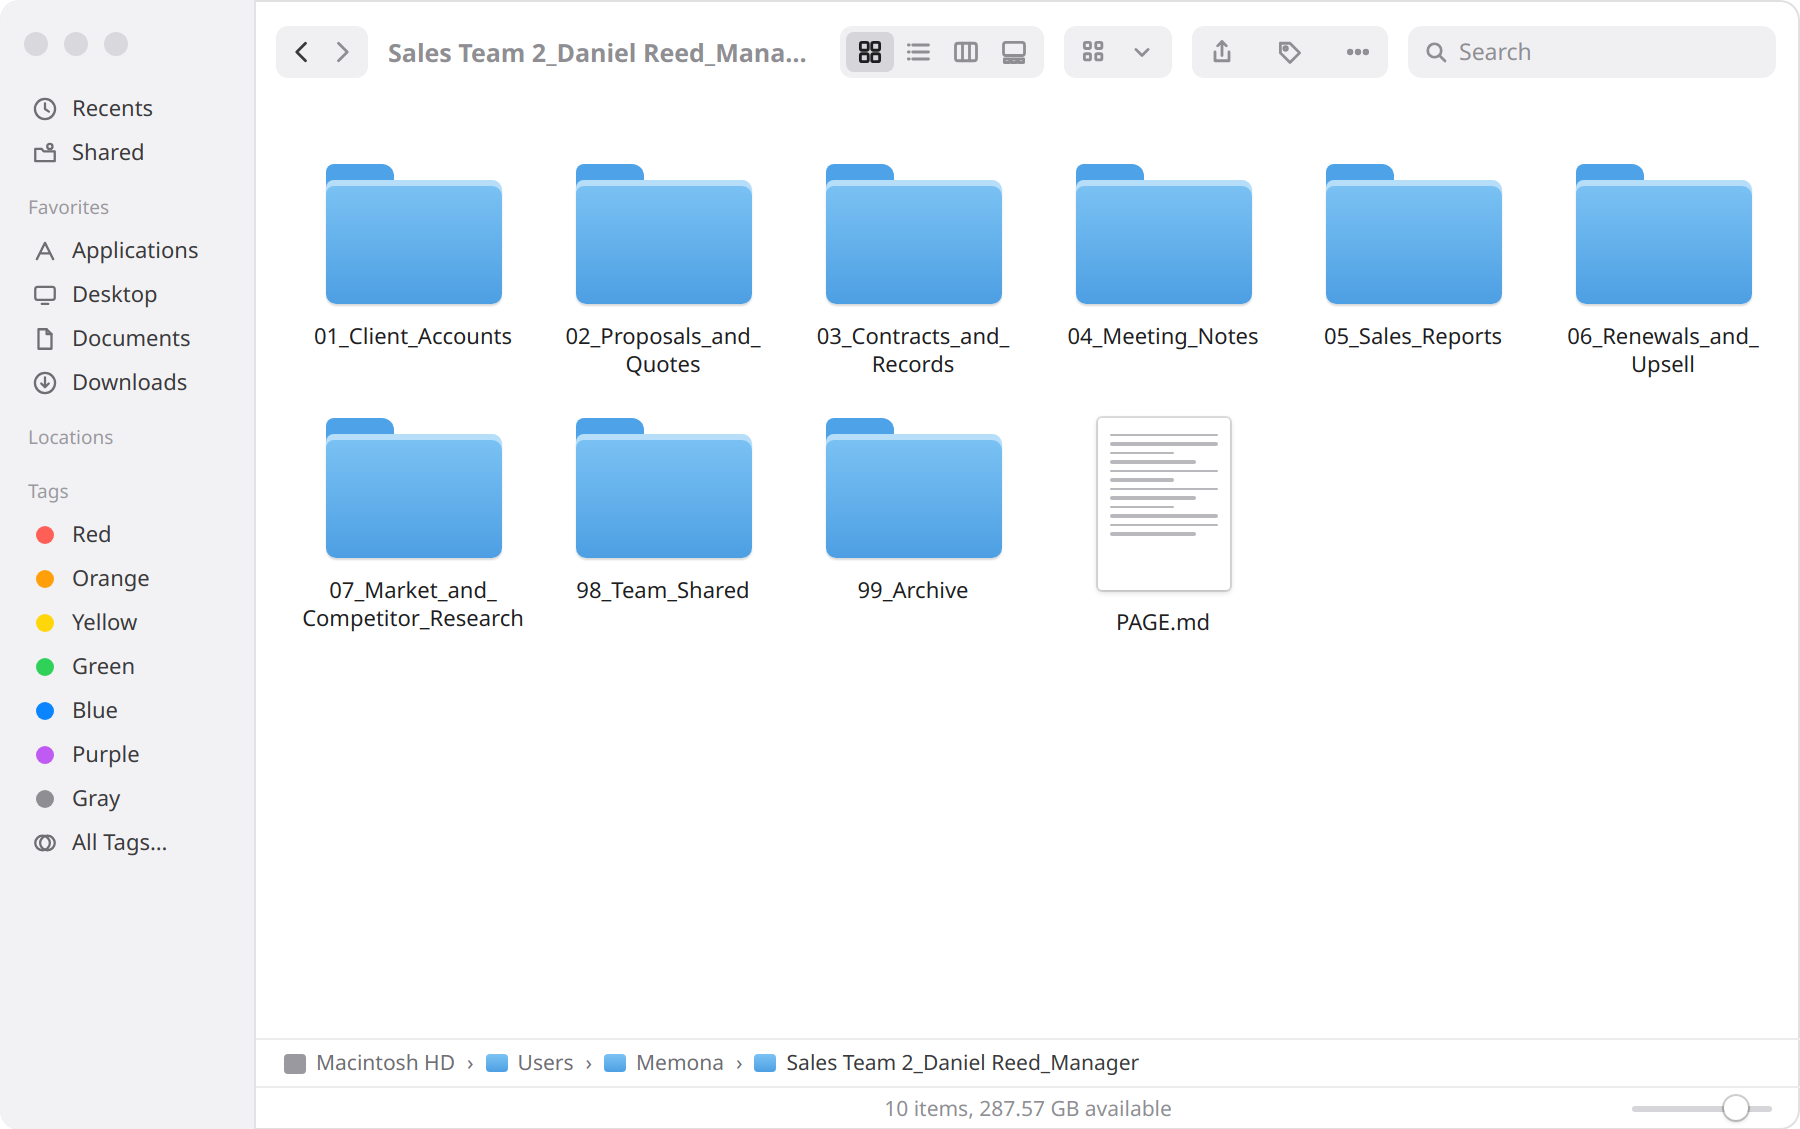Click the Share toolbar icon
The width and height of the screenshot is (1800, 1129).
point(1222,52)
